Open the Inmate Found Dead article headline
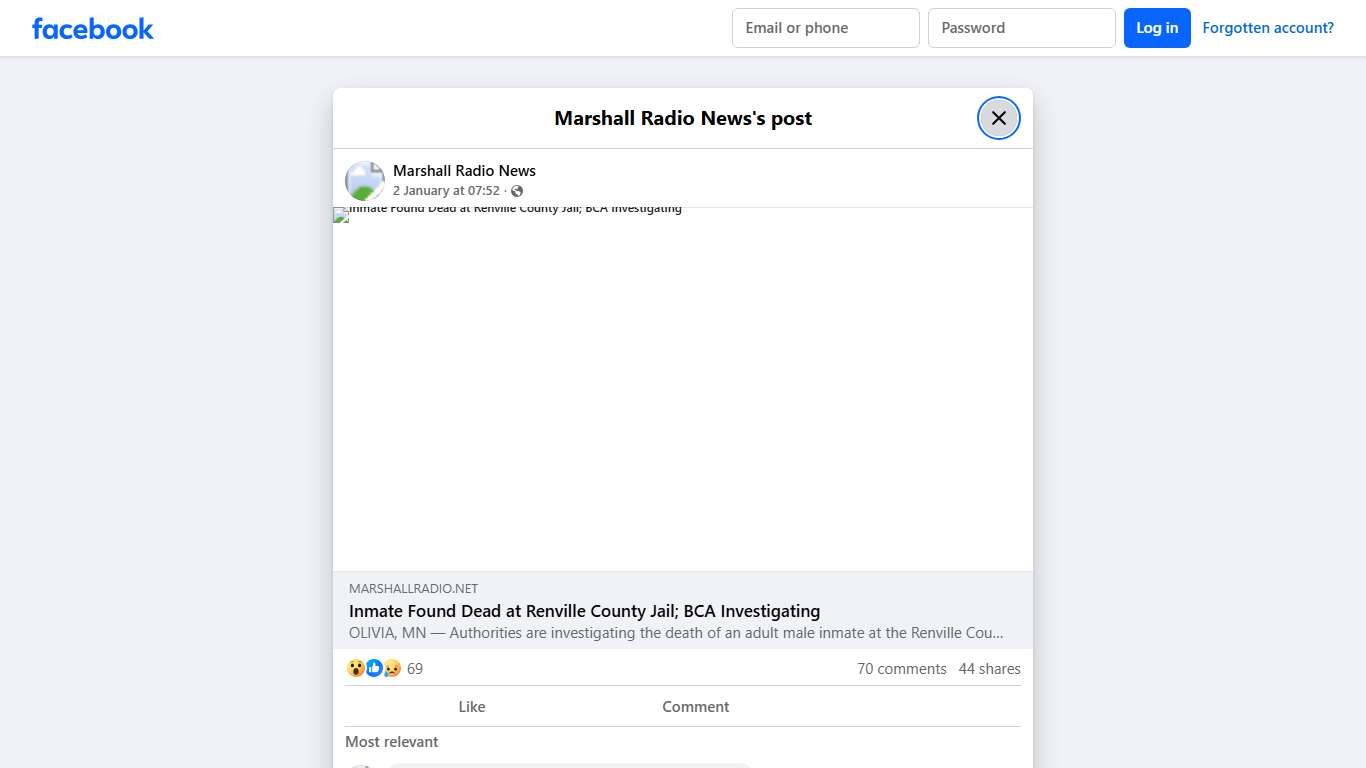Screen dimensions: 1366x768 (584, 611)
